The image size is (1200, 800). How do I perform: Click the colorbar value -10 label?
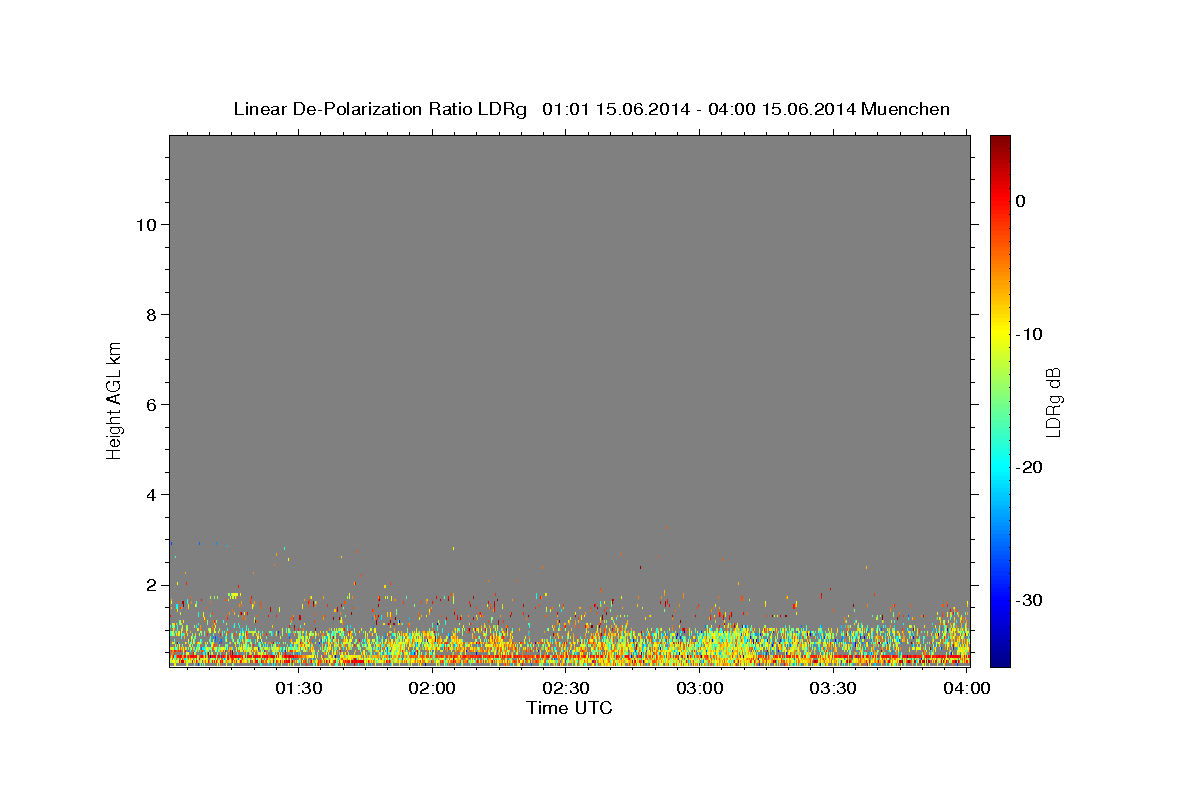click(x=1030, y=334)
